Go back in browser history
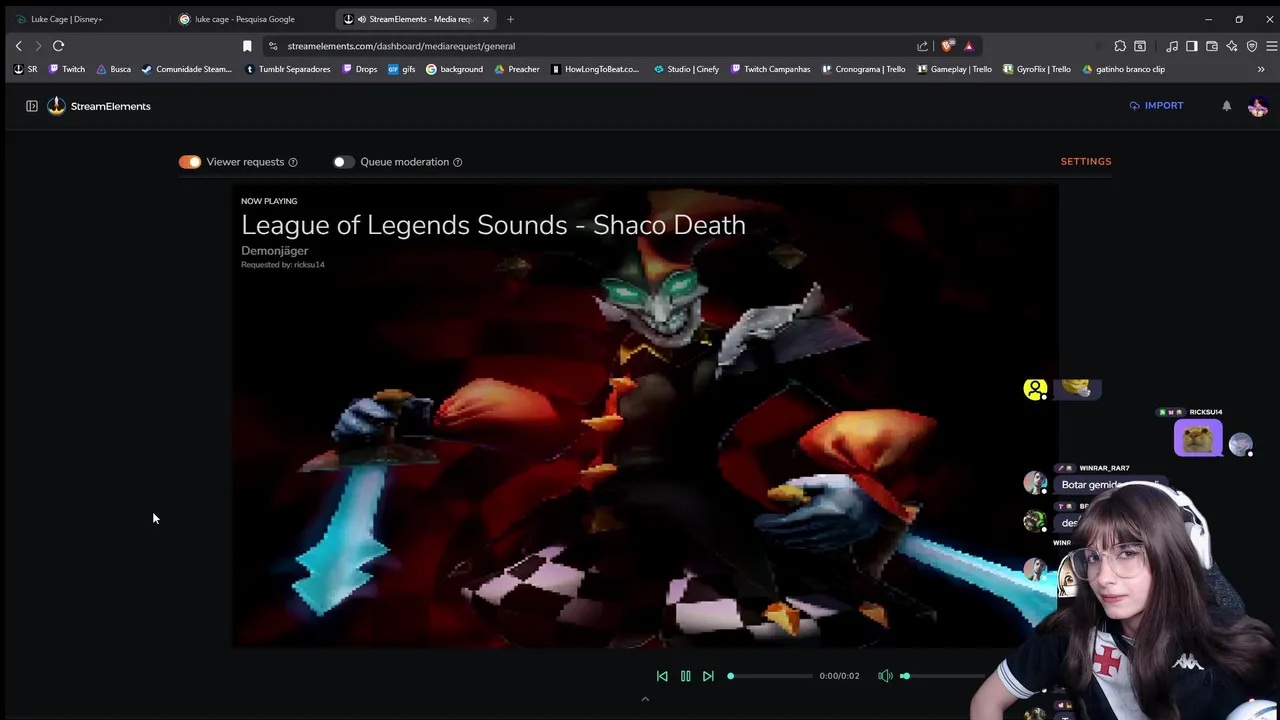Screen dimensions: 1280x720 point(18,46)
